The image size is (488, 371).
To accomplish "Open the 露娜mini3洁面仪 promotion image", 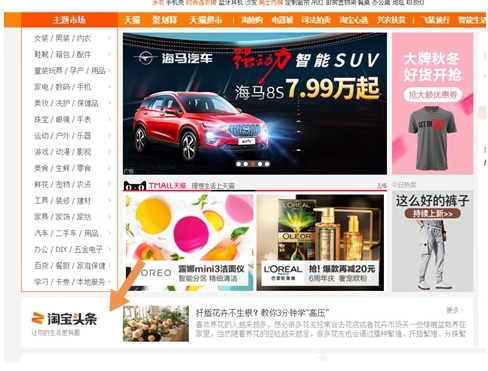I will (x=189, y=243).
